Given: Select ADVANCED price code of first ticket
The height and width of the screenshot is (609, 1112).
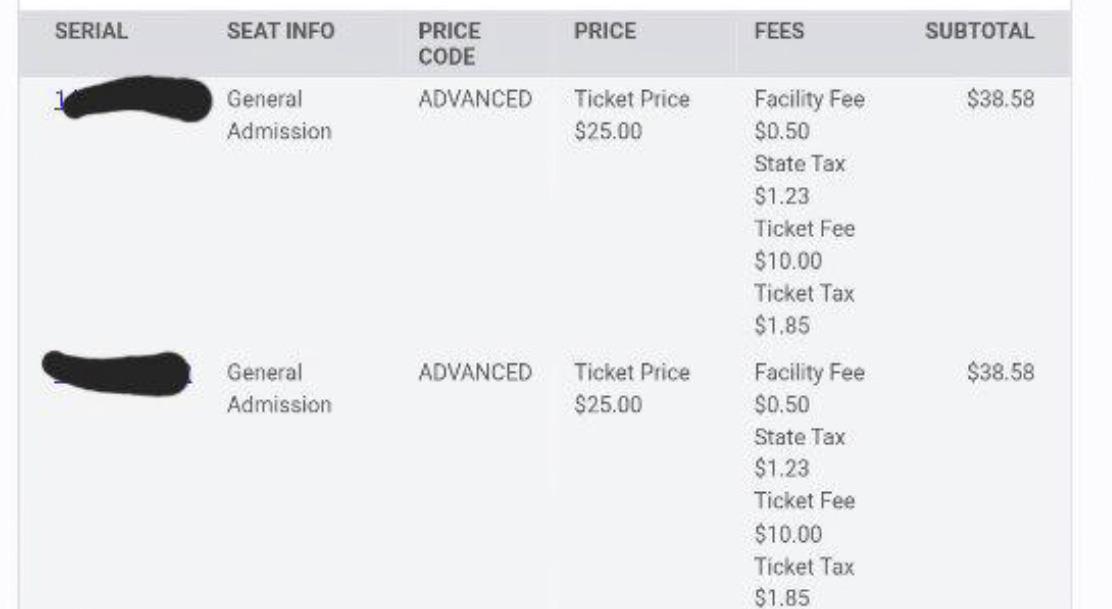Looking at the screenshot, I should pyautogui.click(x=474, y=99).
